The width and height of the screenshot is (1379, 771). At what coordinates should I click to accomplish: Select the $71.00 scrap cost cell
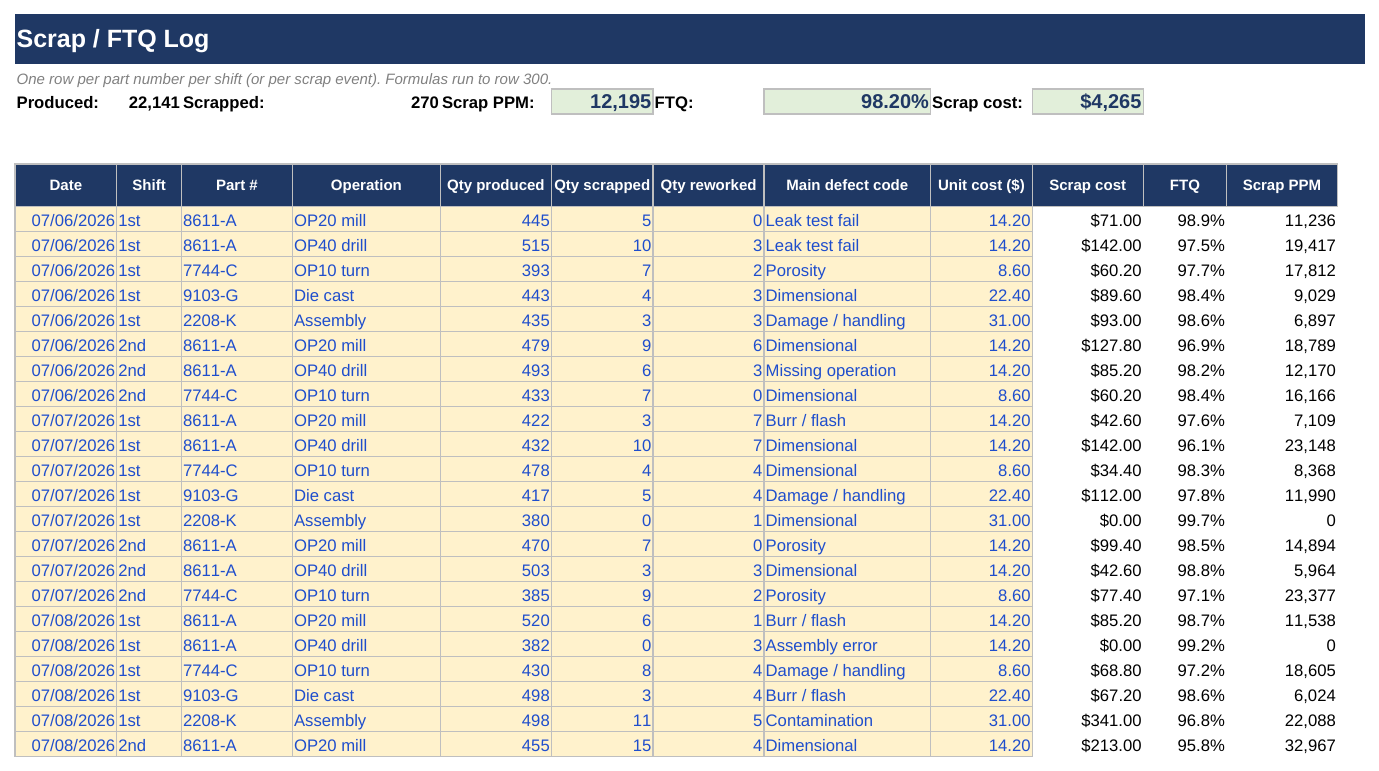[x=1087, y=220]
